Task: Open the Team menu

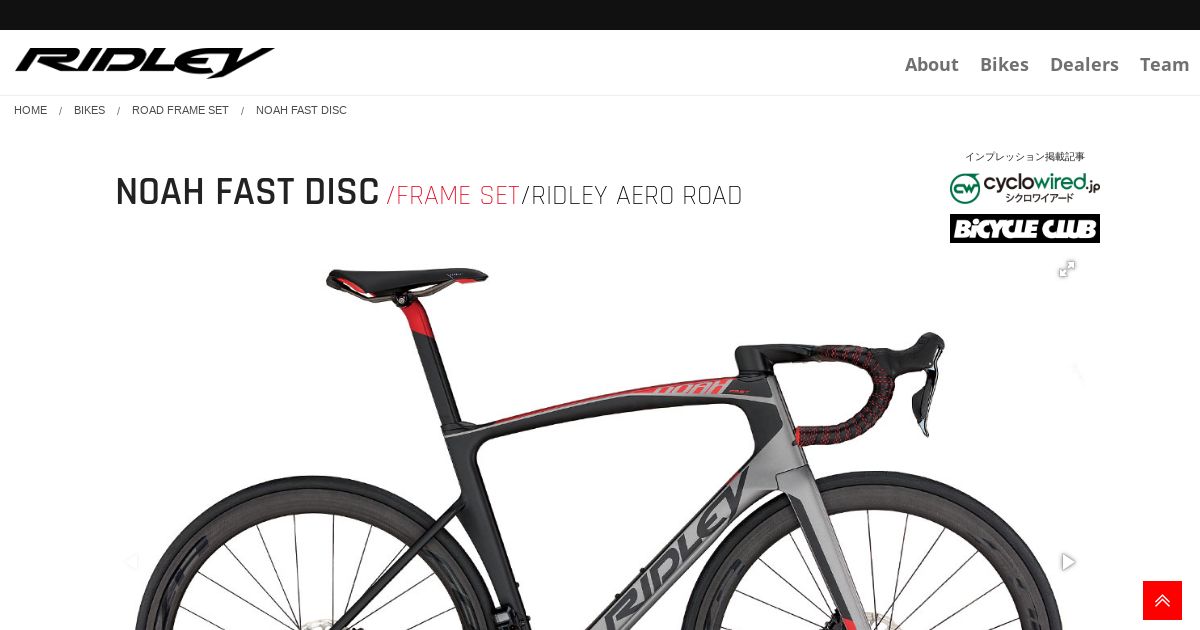Action: click(x=1165, y=64)
